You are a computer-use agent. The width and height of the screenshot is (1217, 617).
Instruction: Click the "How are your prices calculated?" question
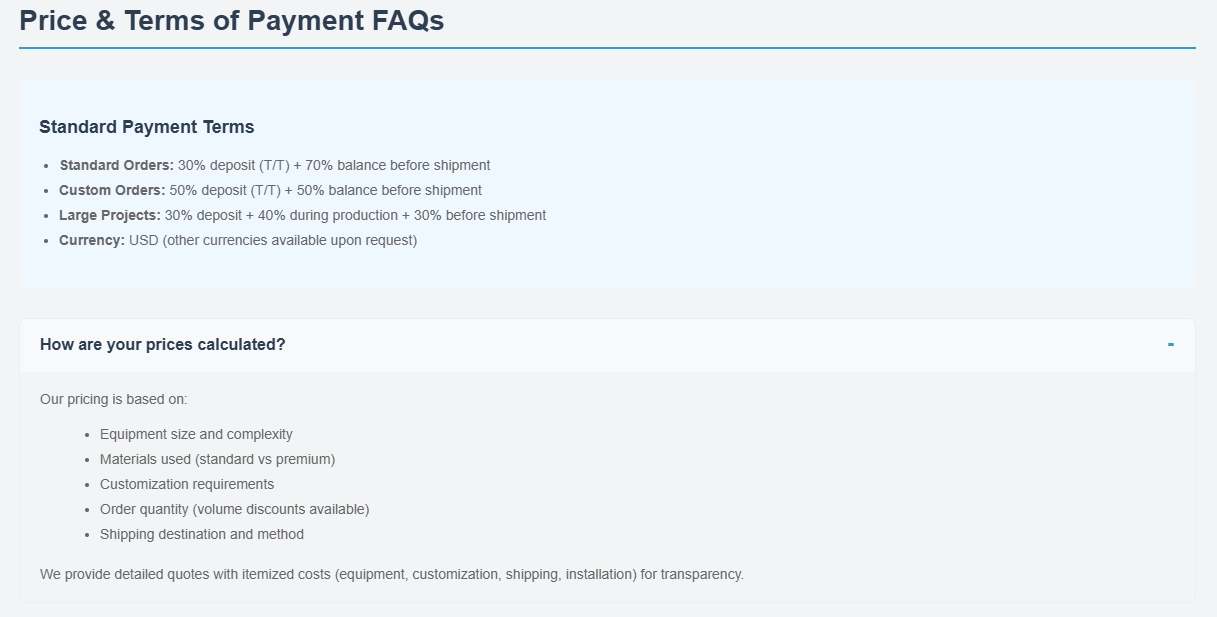click(163, 345)
